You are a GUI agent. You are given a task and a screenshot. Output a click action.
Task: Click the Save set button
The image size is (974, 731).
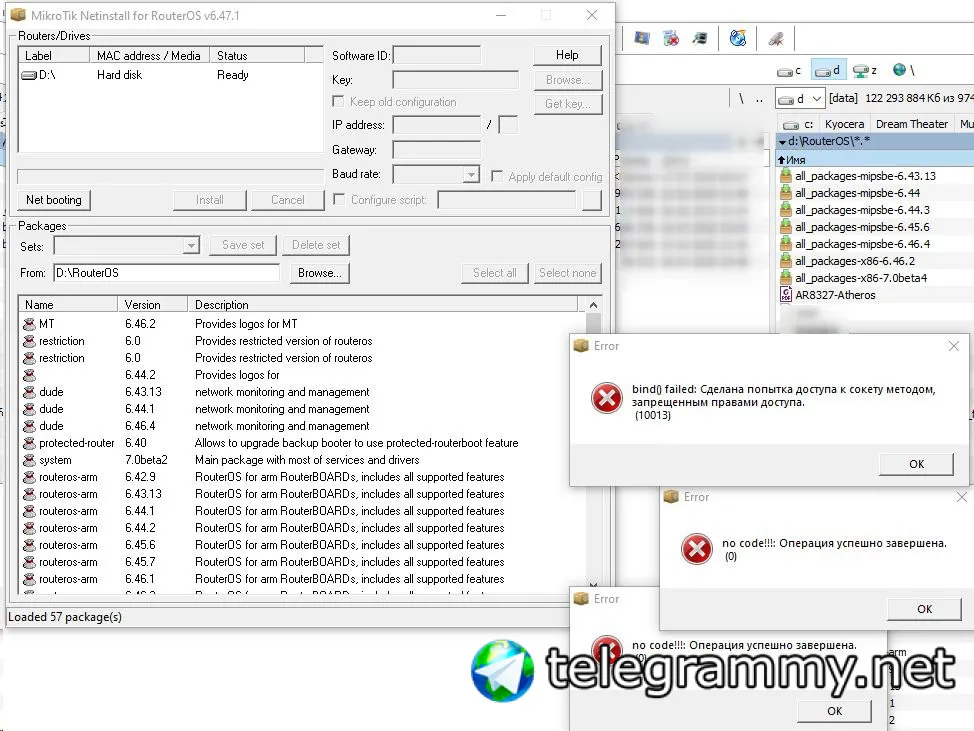244,245
